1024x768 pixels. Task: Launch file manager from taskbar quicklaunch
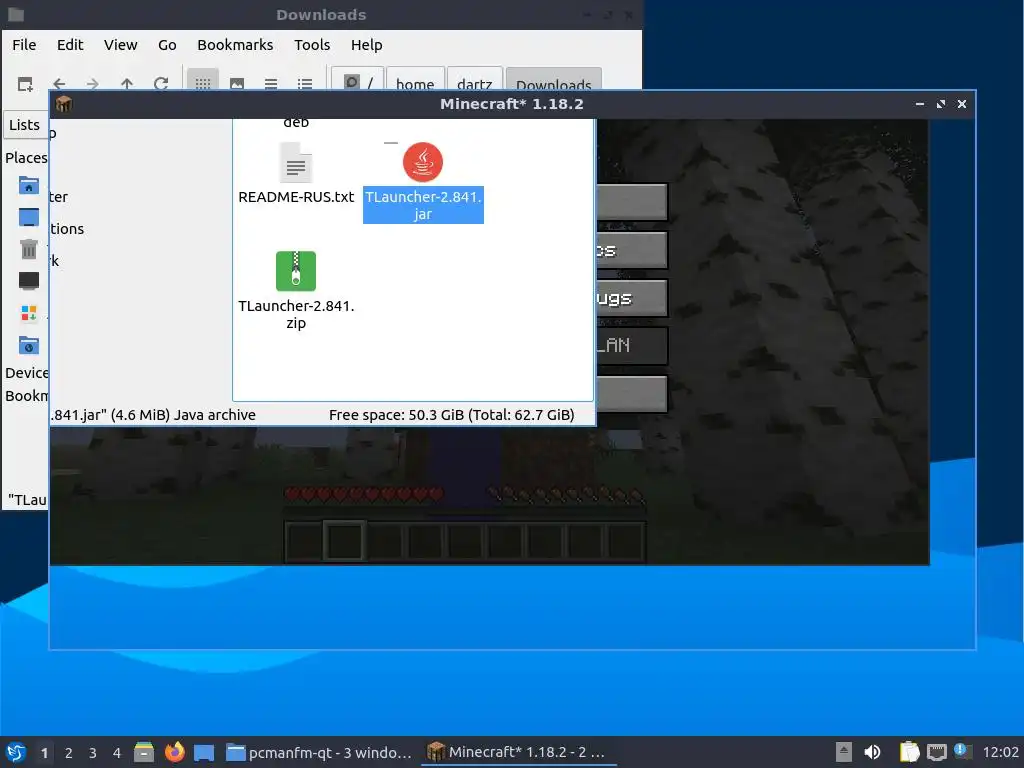tap(144, 752)
